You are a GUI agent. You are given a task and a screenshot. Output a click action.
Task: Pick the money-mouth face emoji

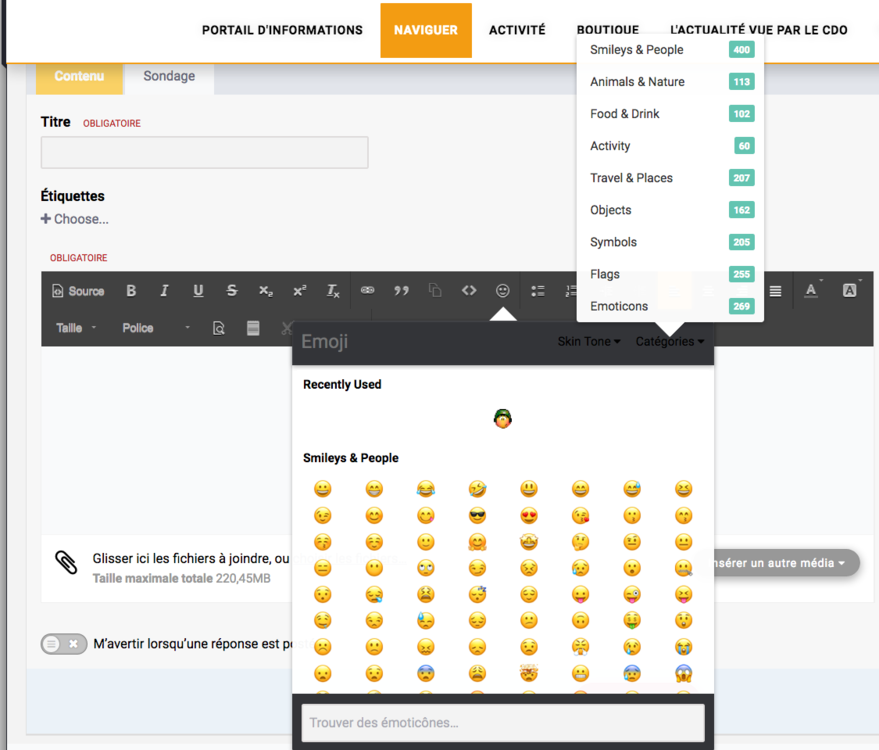[632, 621]
